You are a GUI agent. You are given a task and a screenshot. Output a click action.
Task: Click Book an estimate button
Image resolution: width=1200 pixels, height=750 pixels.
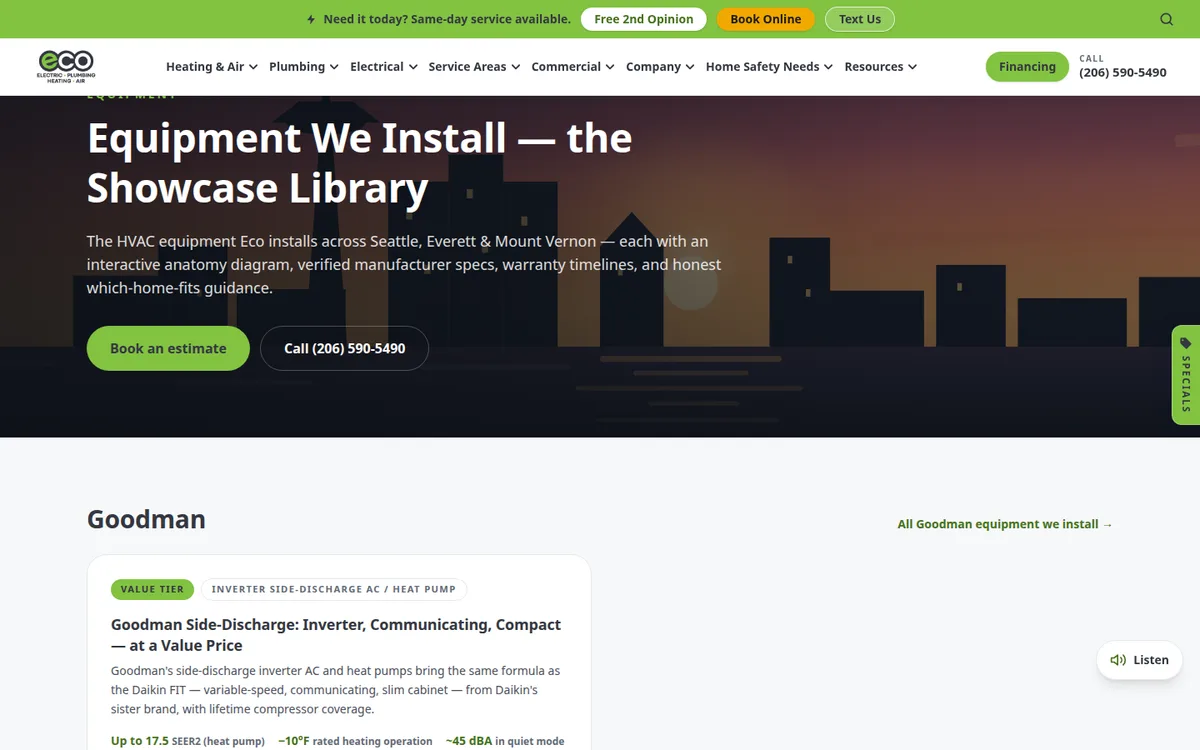click(168, 348)
